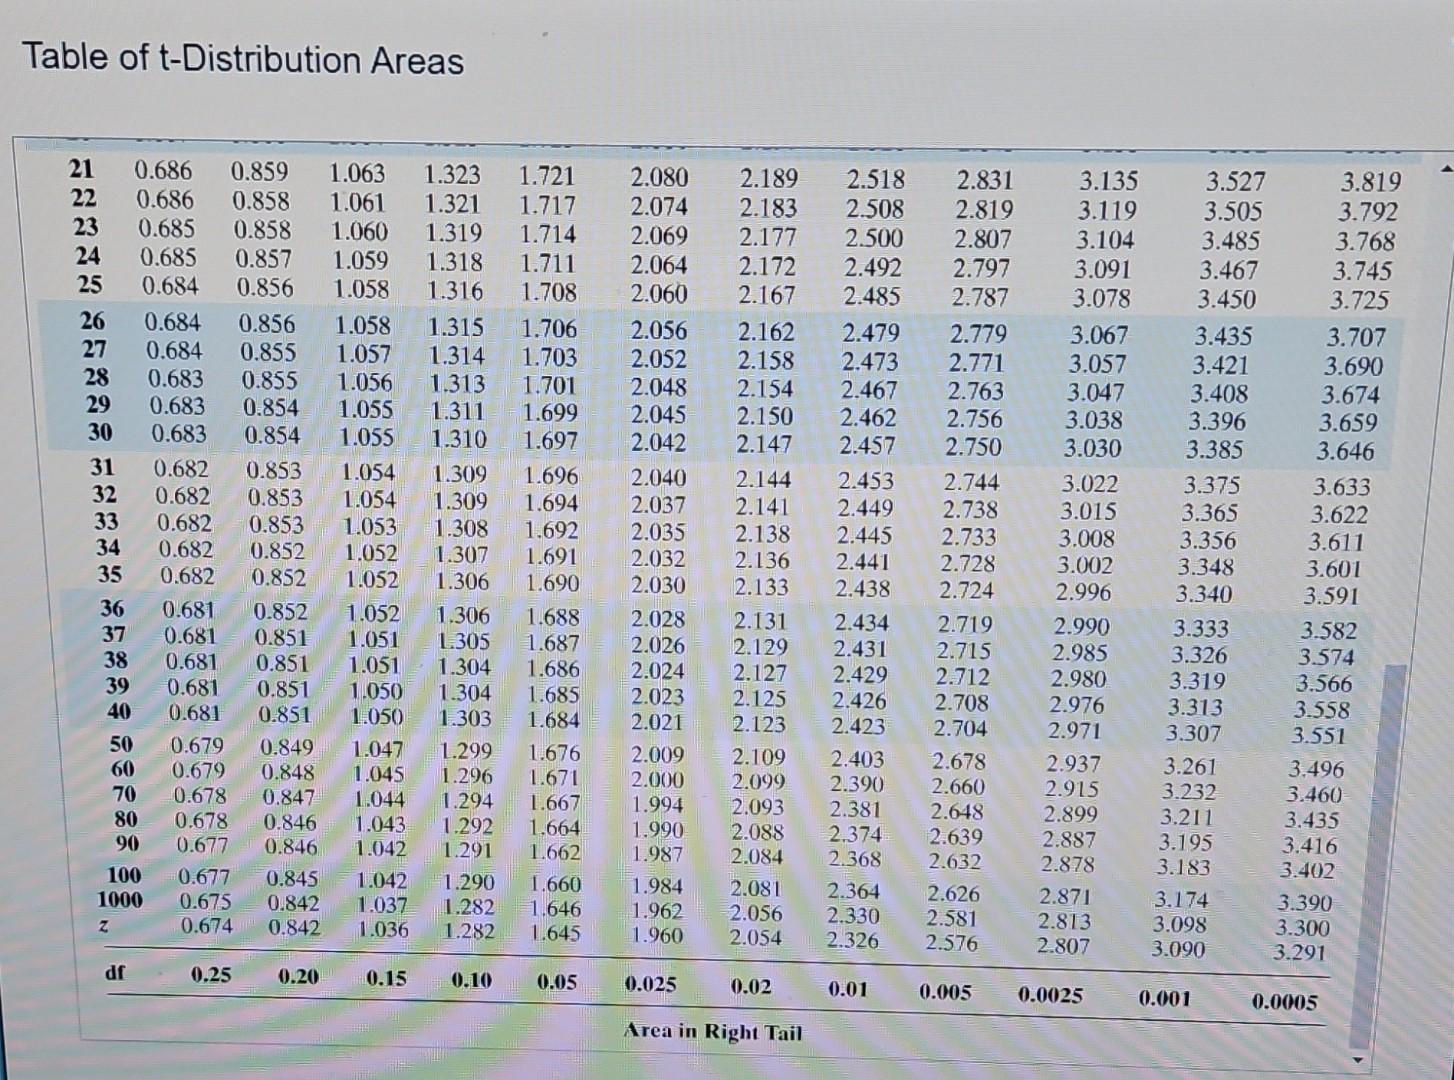This screenshot has width=1454, height=1080.
Task: Click the z row label at table bottom
Action: click(103, 926)
